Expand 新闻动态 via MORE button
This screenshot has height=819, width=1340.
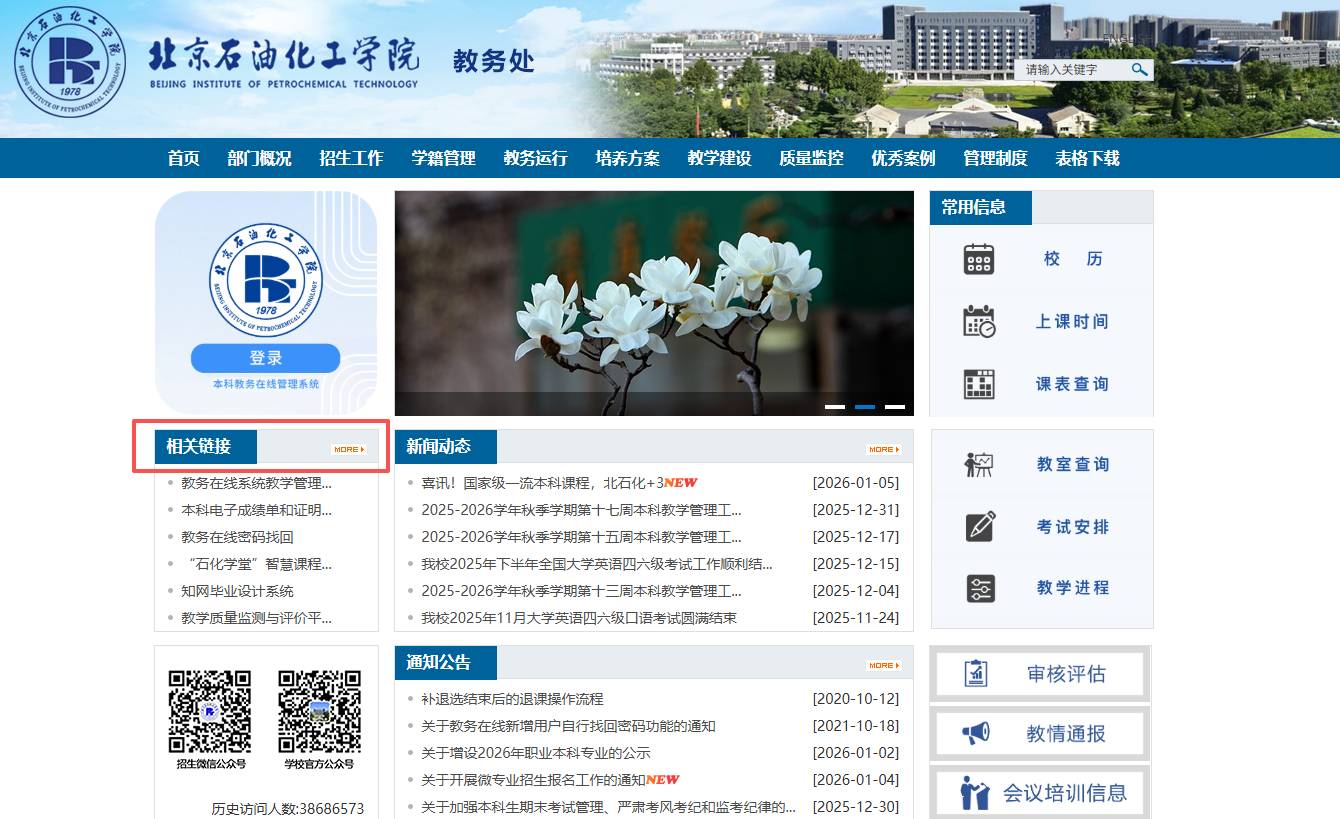pos(884,450)
